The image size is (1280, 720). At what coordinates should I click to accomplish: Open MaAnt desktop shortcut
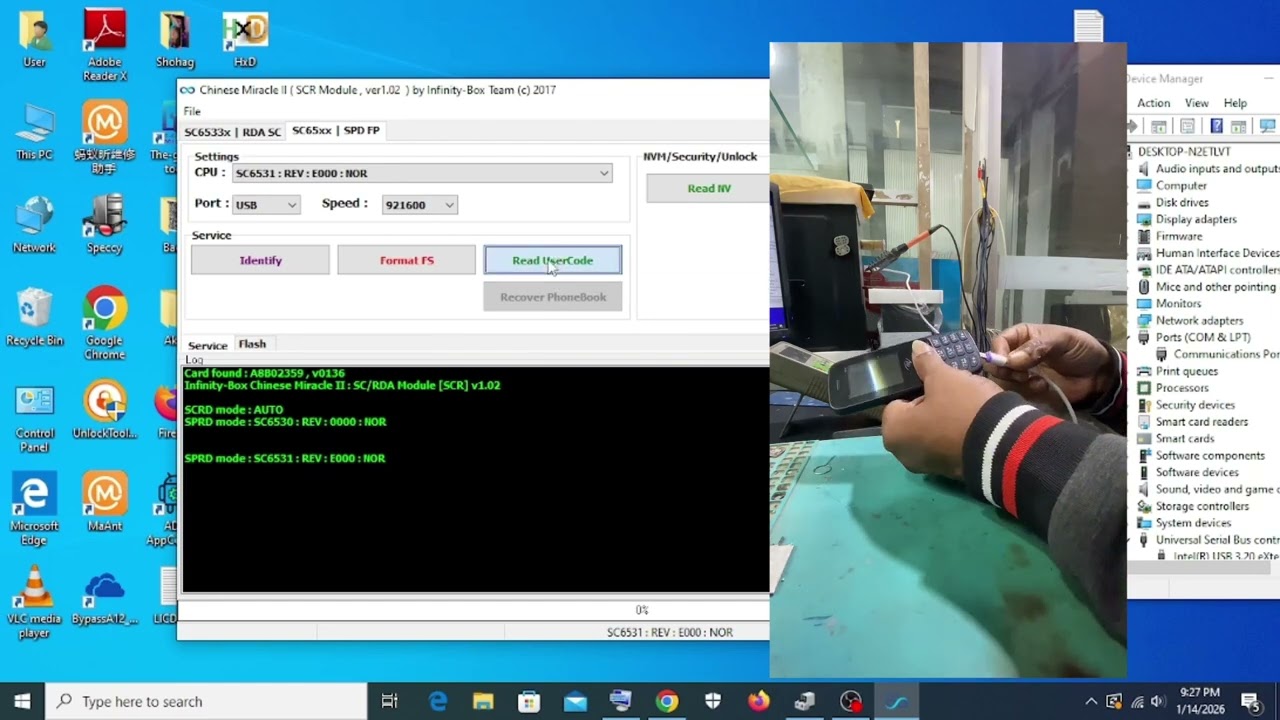(104, 503)
